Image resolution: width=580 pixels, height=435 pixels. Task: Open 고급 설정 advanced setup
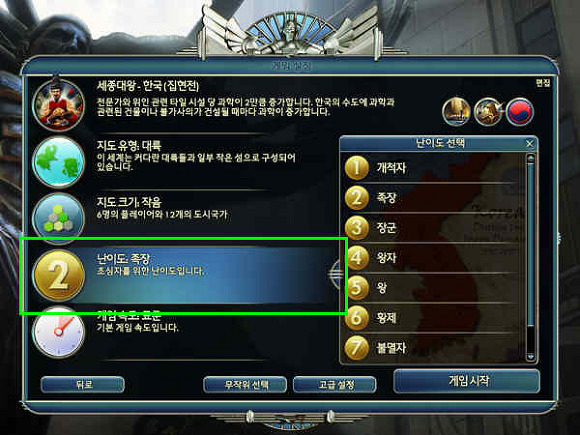pyautogui.click(x=335, y=385)
